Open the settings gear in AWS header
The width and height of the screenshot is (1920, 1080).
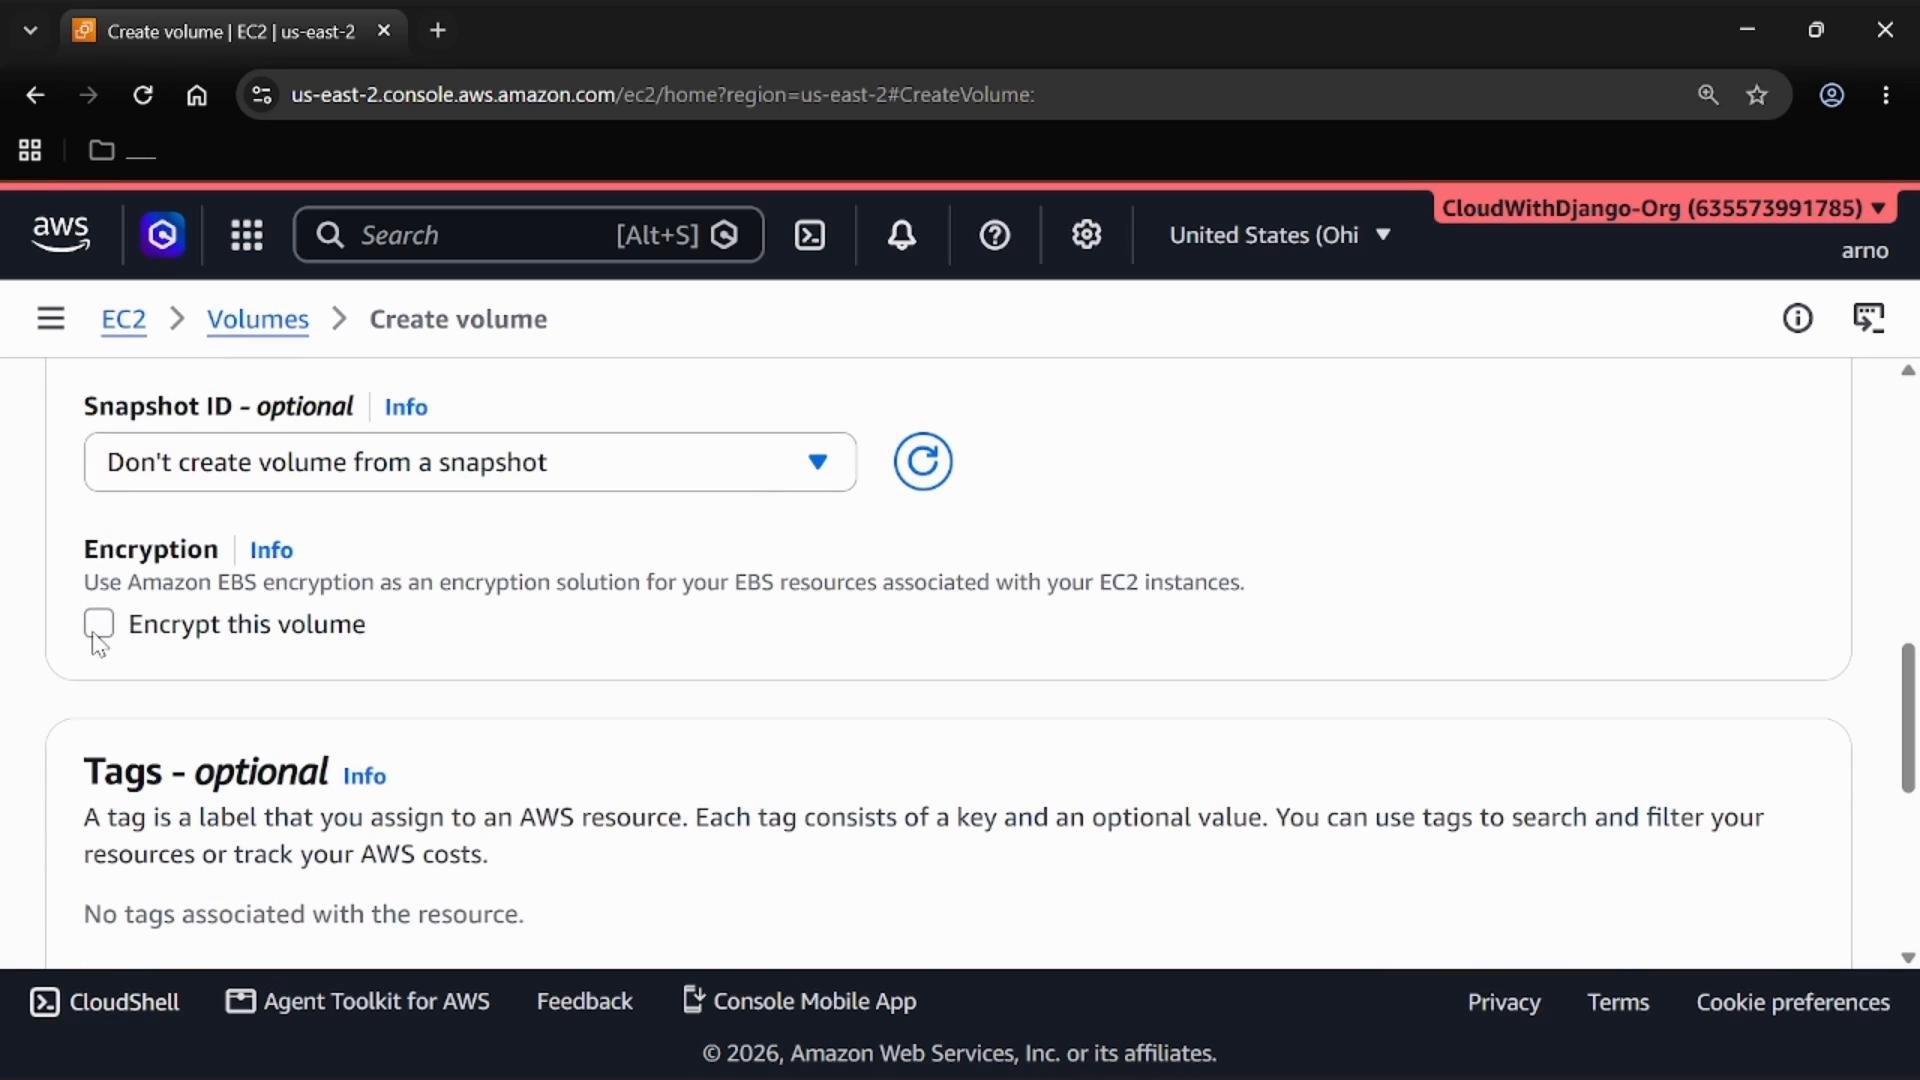point(1086,235)
